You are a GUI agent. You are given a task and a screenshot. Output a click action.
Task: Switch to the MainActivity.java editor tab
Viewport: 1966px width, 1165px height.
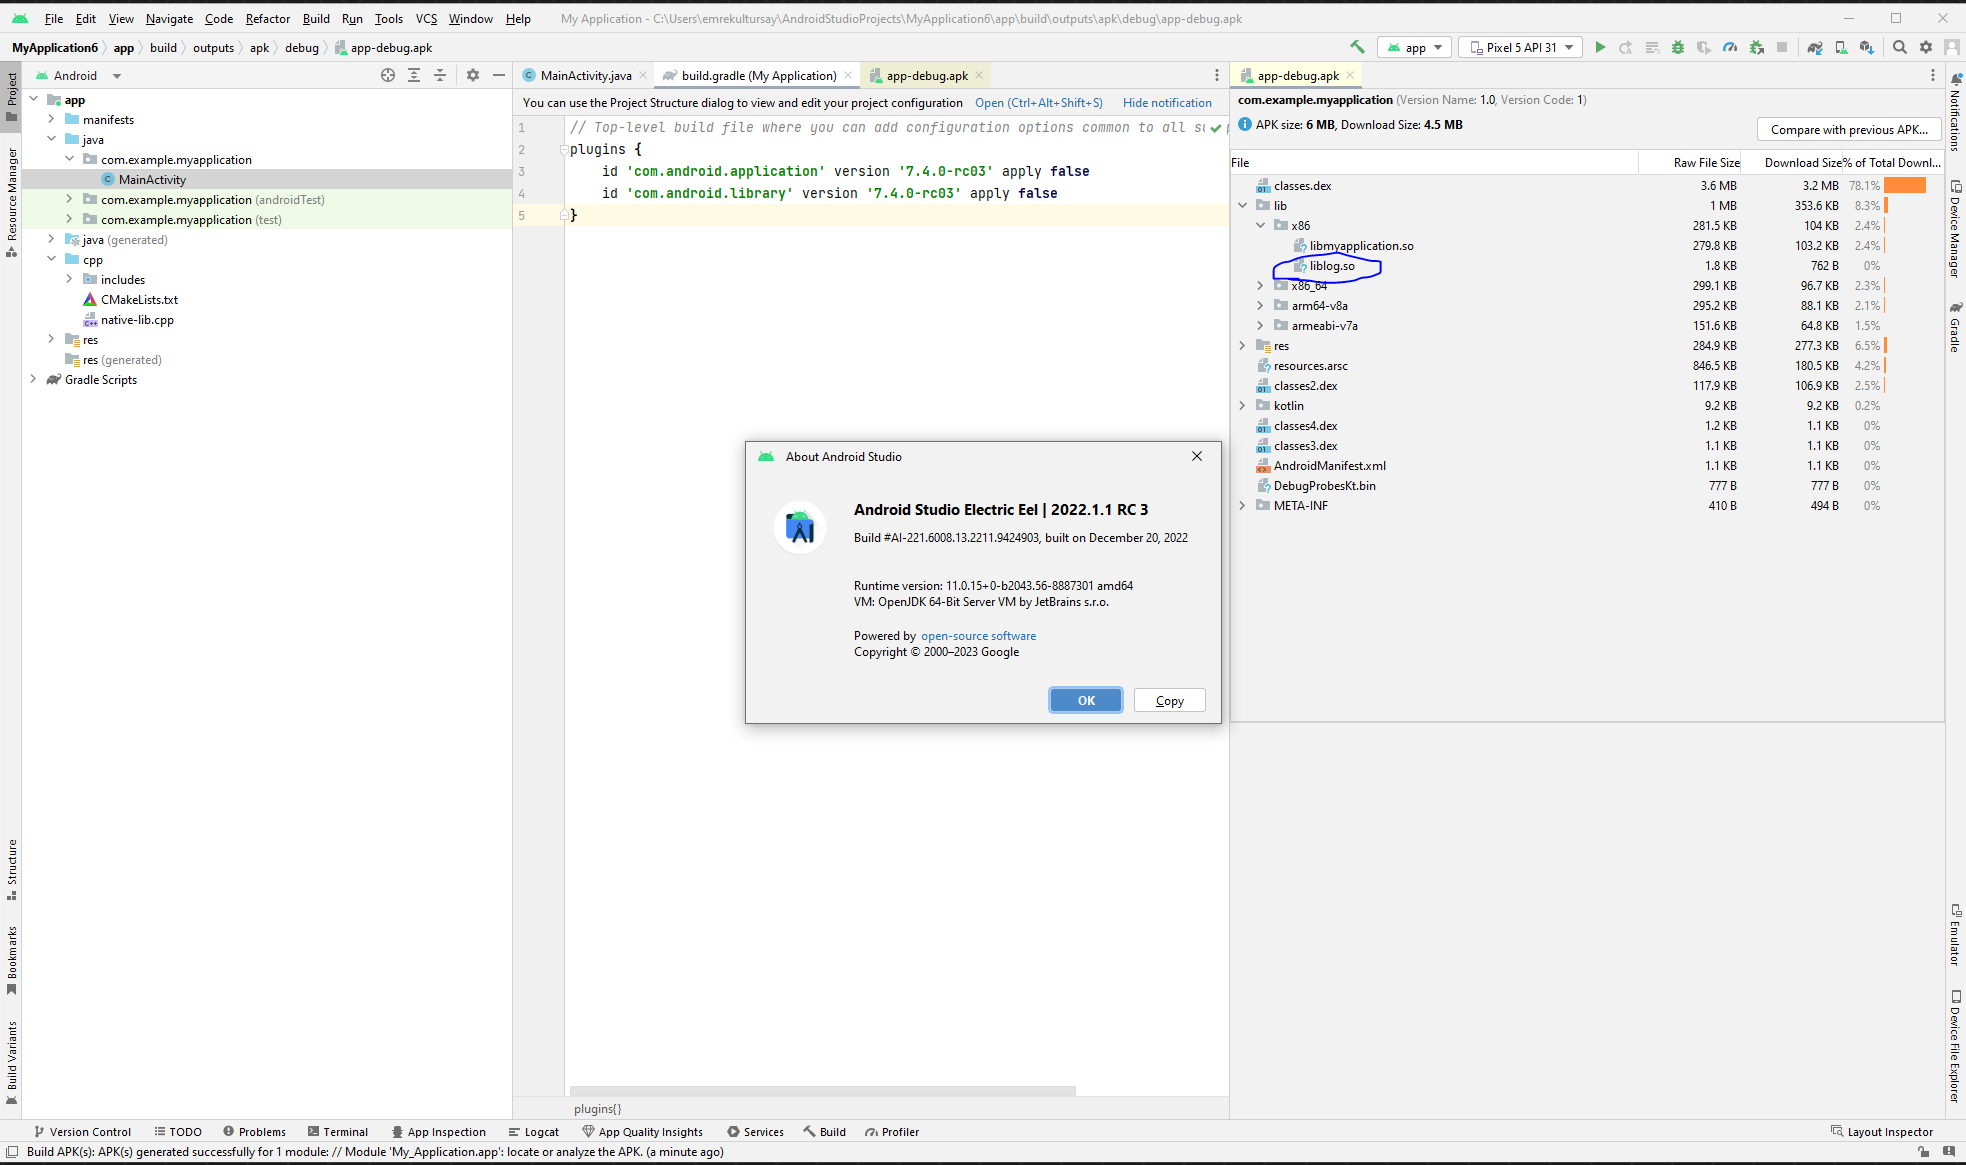click(x=585, y=75)
